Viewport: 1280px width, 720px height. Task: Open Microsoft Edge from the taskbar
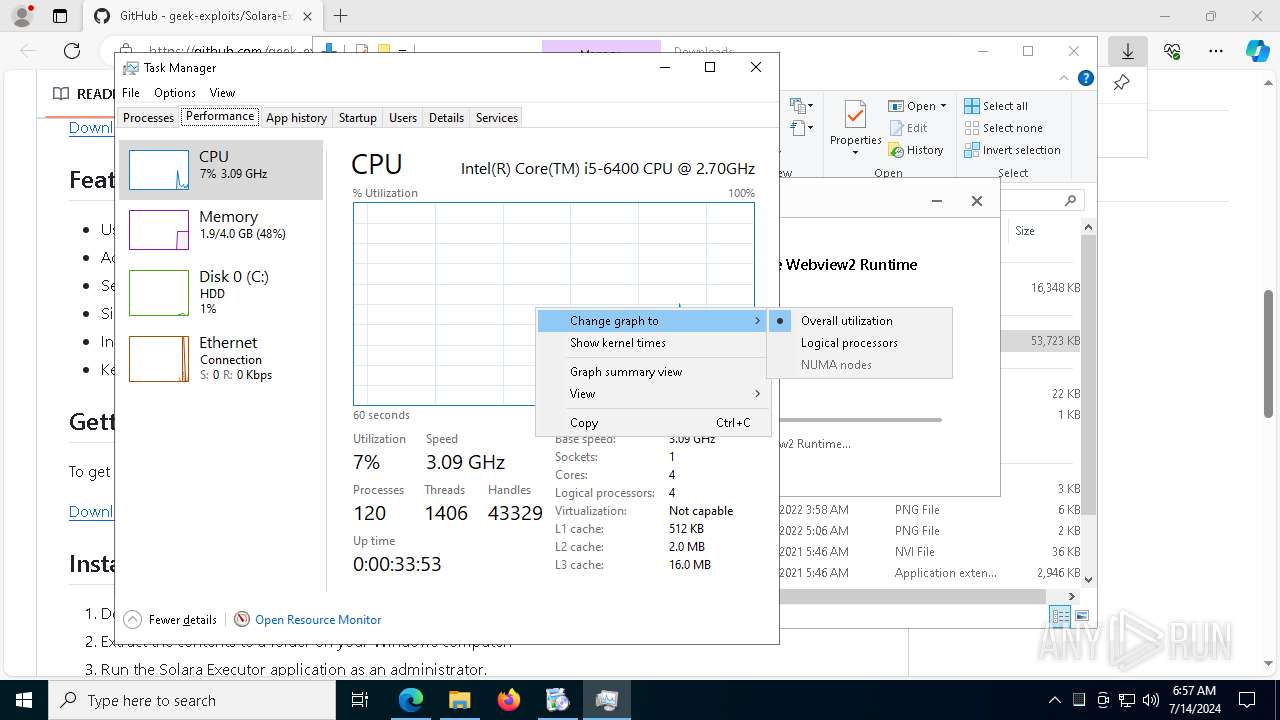tap(411, 700)
